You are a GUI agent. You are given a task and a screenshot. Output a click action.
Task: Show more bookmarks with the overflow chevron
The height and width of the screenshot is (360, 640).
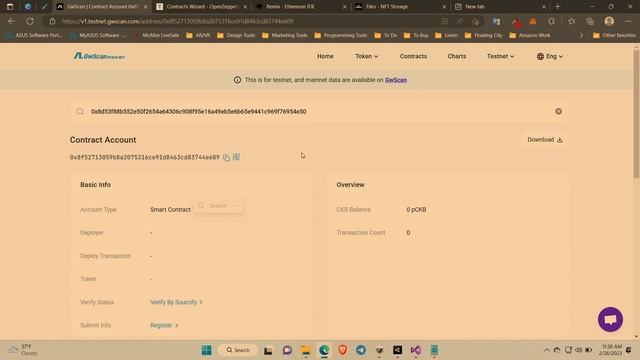tap(581, 36)
